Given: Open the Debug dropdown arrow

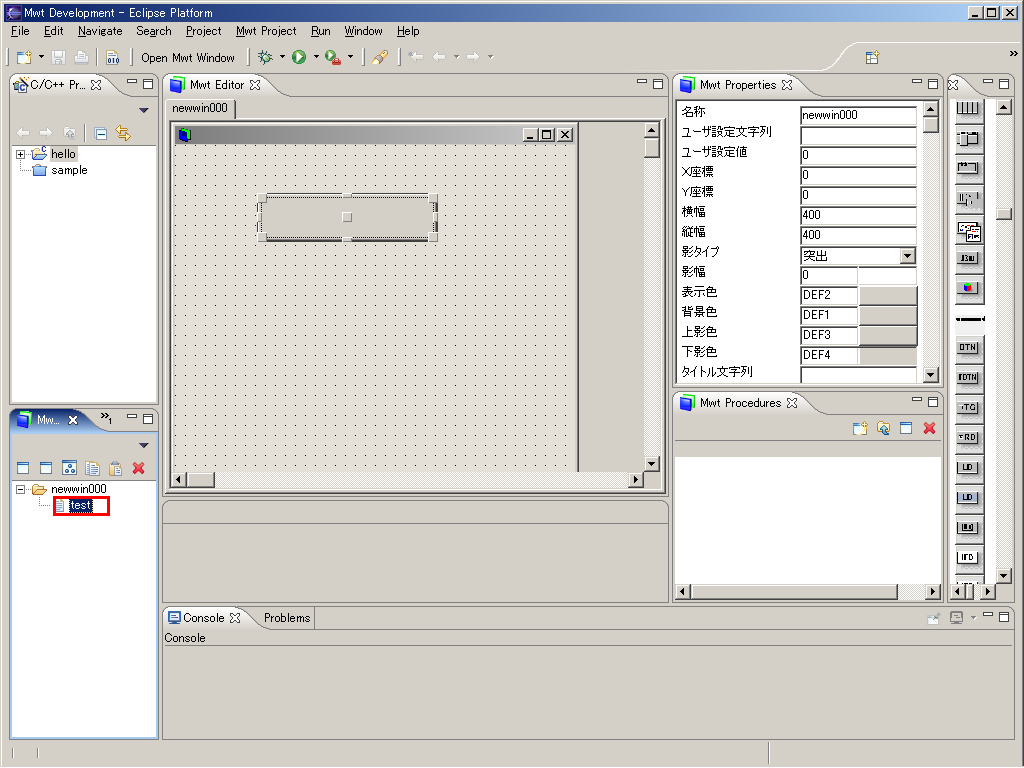Looking at the screenshot, I should pyautogui.click(x=282, y=57).
